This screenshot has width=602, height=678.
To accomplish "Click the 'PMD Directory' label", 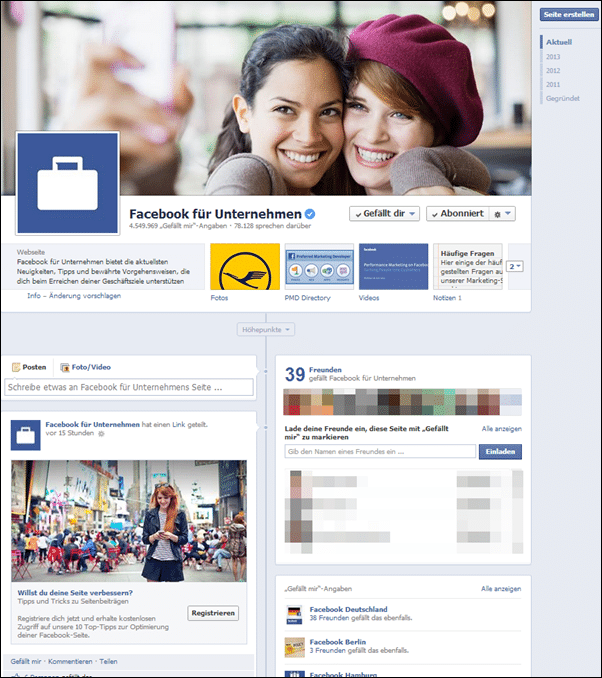I will point(307,298).
